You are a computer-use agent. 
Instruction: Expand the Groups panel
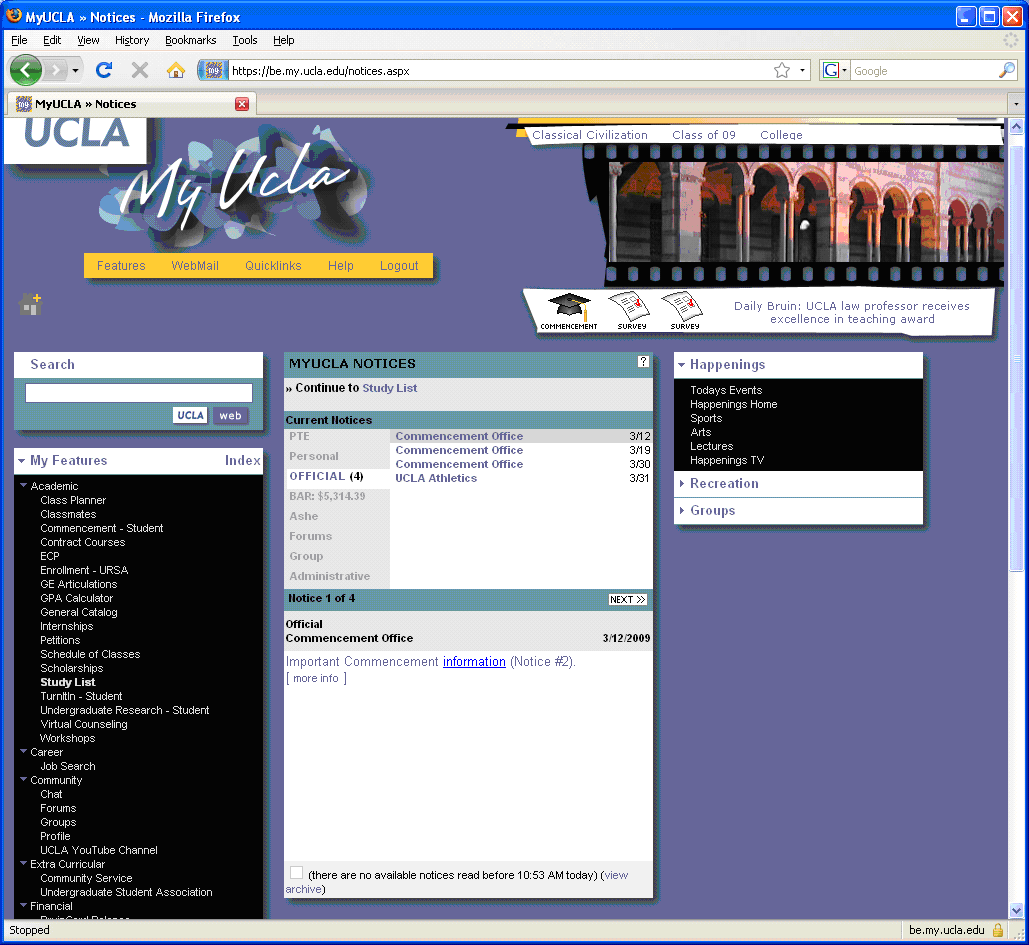pyautogui.click(x=712, y=511)
